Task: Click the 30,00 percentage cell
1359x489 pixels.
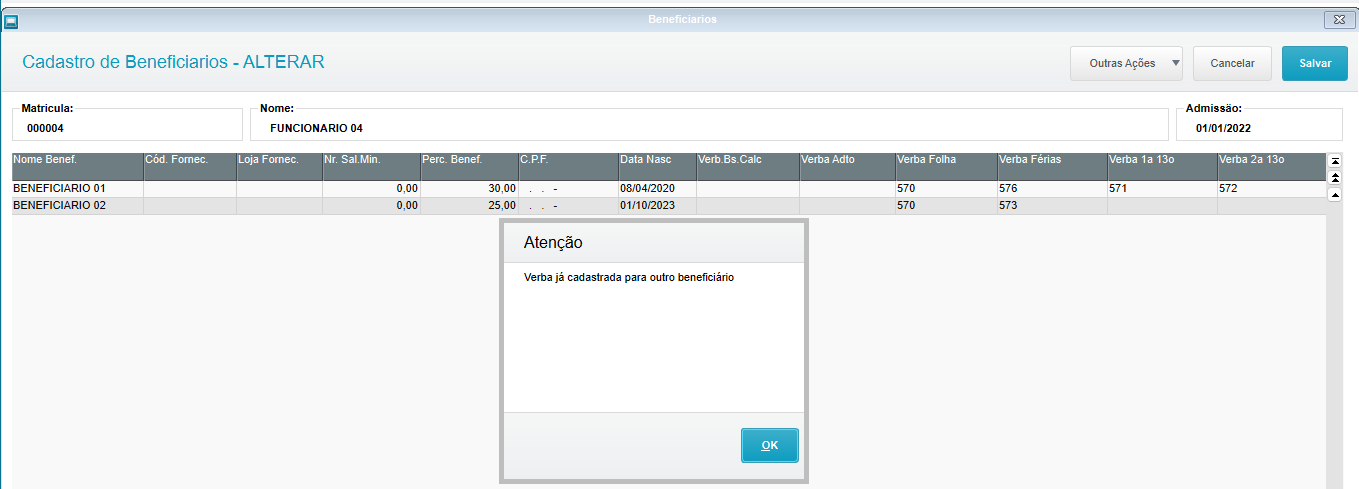Action: pos(469,188)
